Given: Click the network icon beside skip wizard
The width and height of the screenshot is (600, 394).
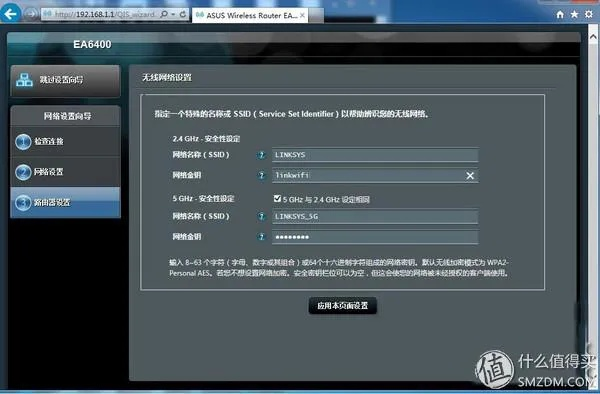Looking at the screenshot, I should (24, 80).
